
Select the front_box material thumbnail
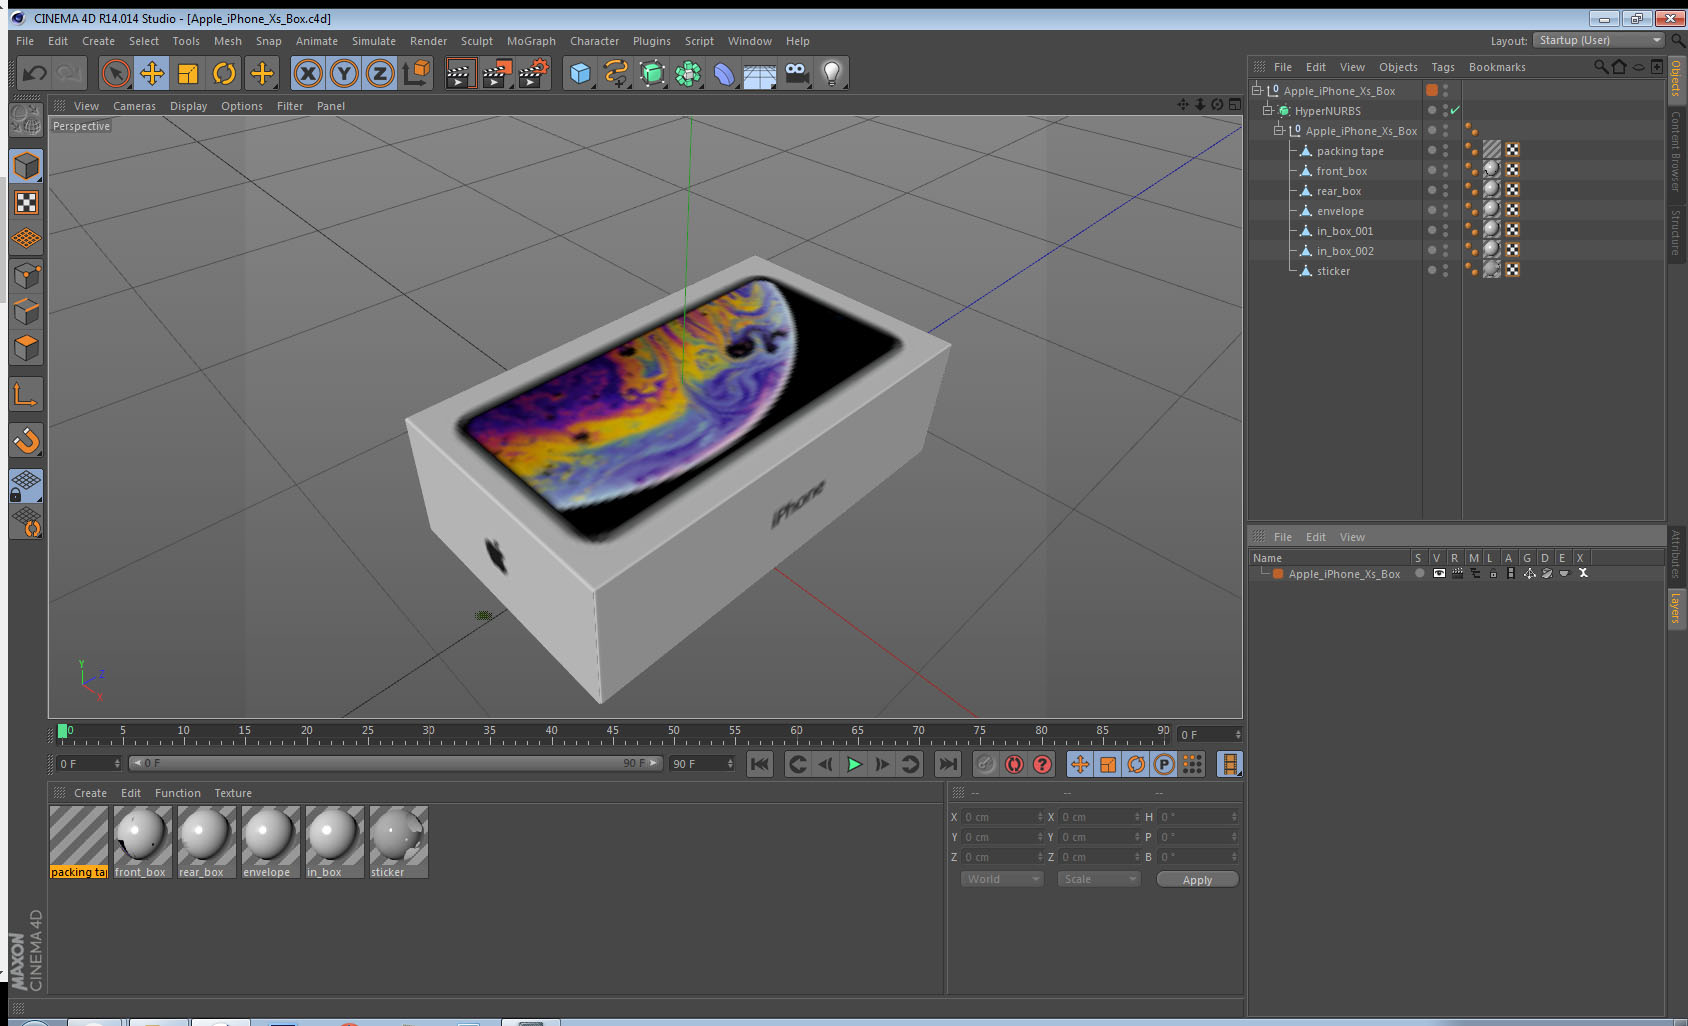pos(142,842)
